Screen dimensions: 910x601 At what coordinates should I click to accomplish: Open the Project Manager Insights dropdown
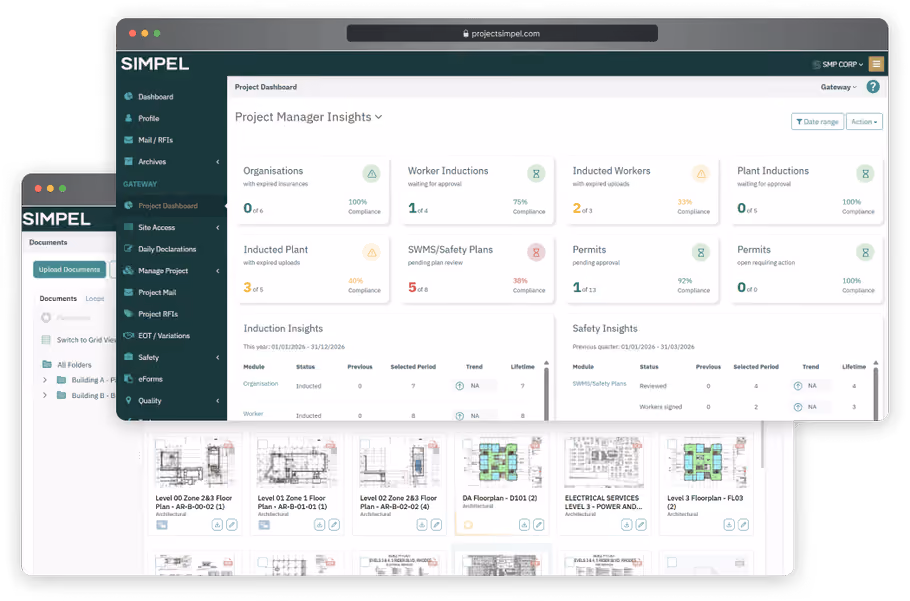tap(309, 117)
